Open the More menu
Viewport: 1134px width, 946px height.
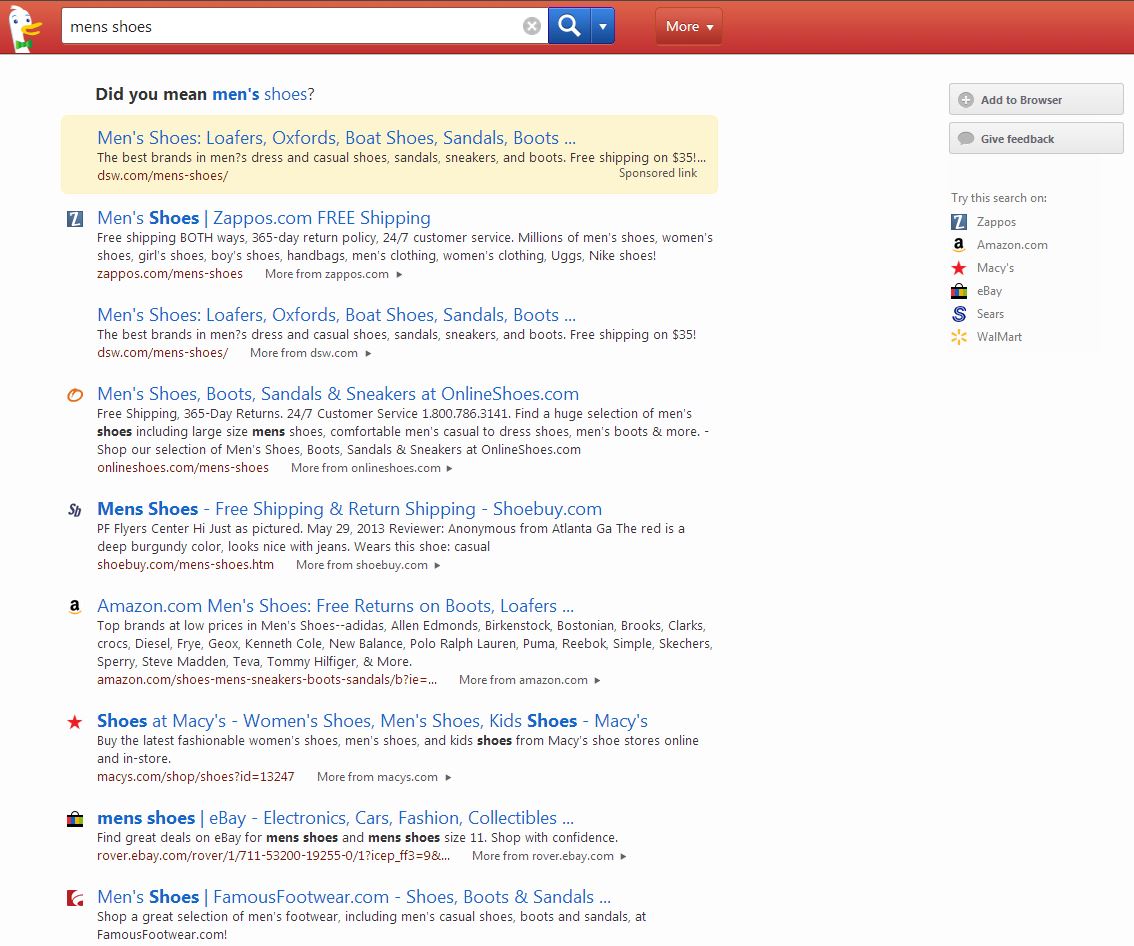click(688, 27)
